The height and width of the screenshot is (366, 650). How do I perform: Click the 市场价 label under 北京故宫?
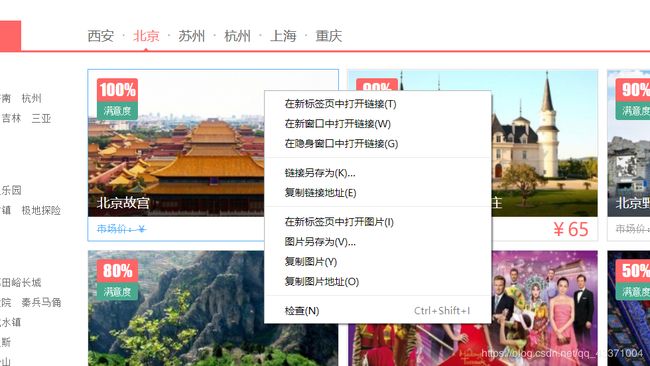click(121, 229)
